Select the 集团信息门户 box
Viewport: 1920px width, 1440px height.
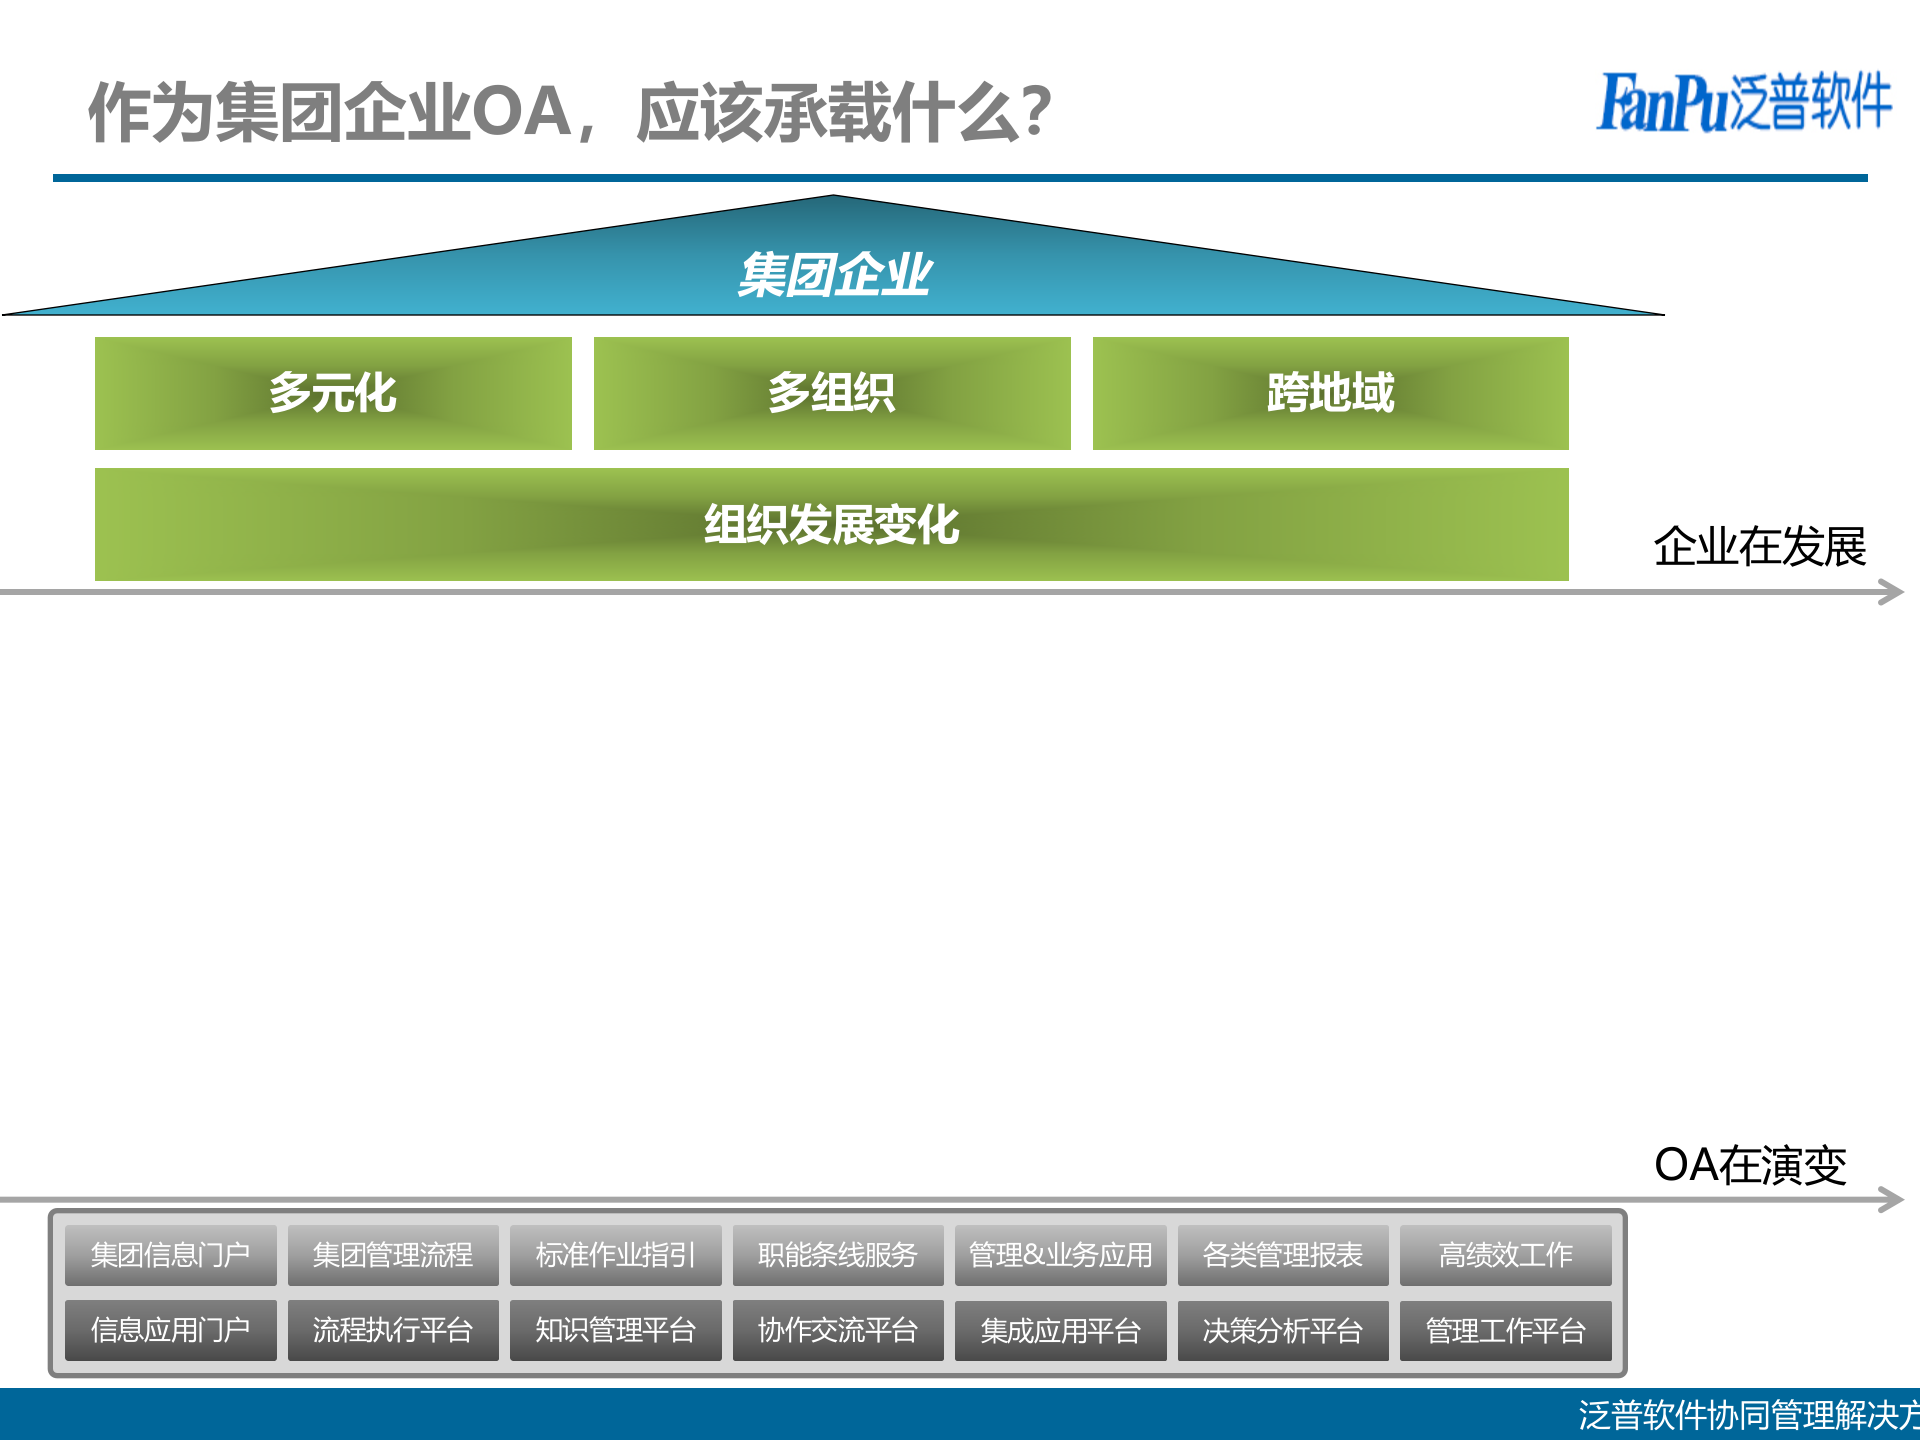170,1255
